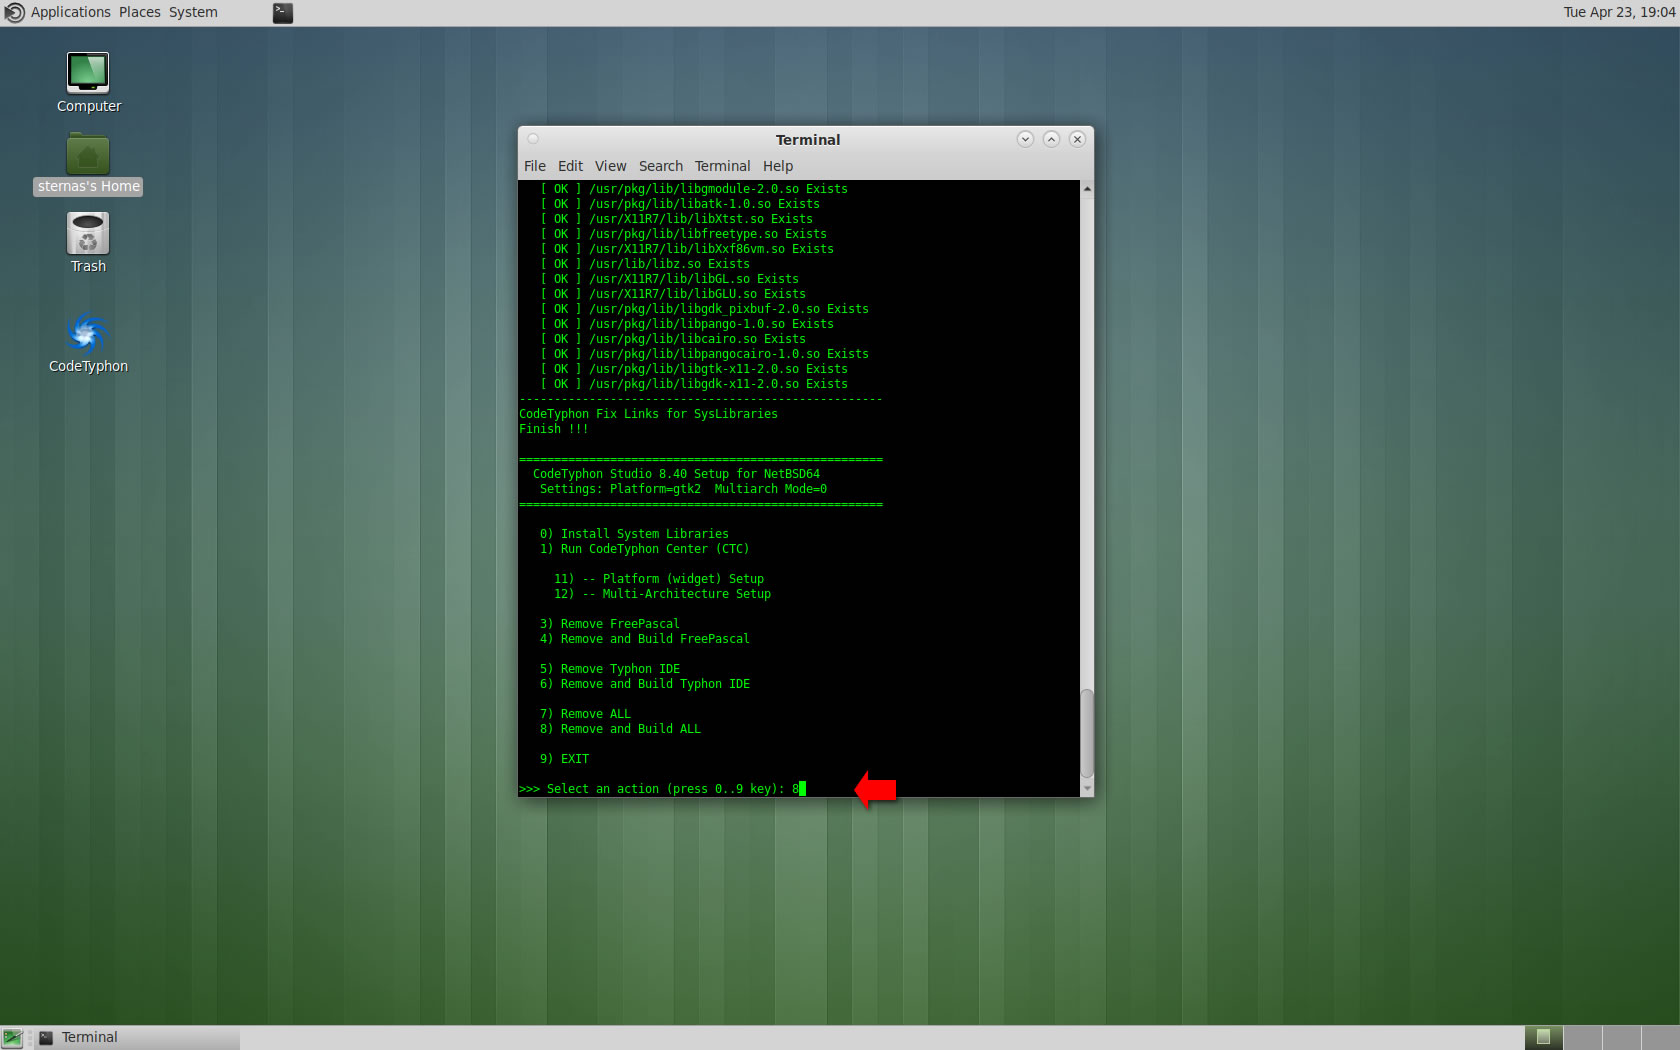Viewport: 1680px width, 1050px height.
Task: Click the 'Finish !!!' line
Action: (x=554, y=429)
